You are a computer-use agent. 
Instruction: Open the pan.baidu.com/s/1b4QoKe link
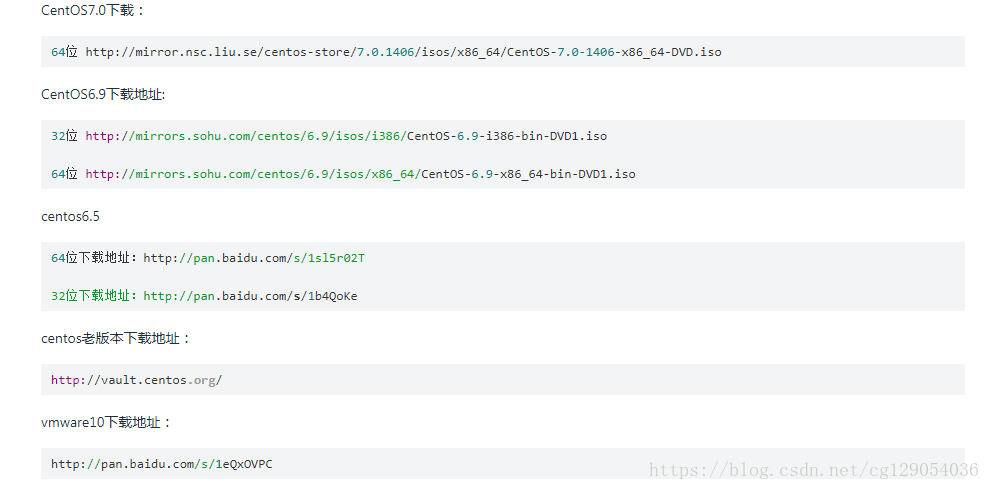click(x=250, y=296)
